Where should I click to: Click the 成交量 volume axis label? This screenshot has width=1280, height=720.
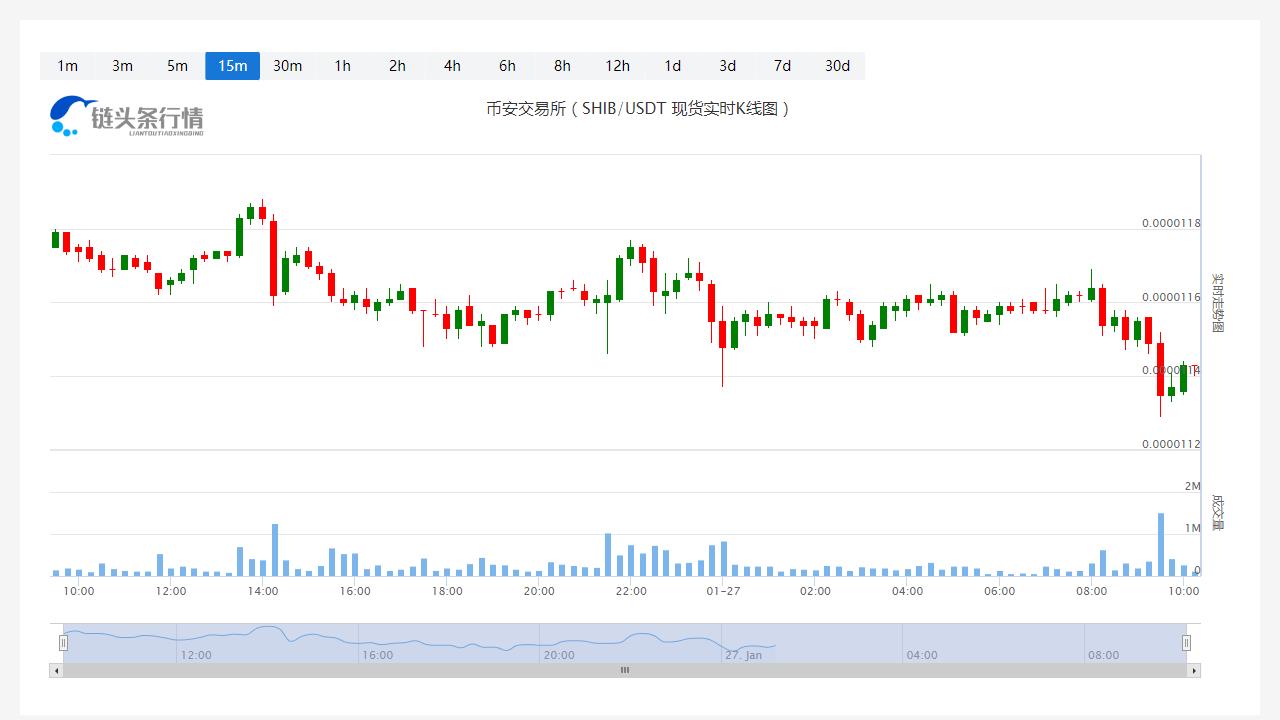coord(1217,512)
